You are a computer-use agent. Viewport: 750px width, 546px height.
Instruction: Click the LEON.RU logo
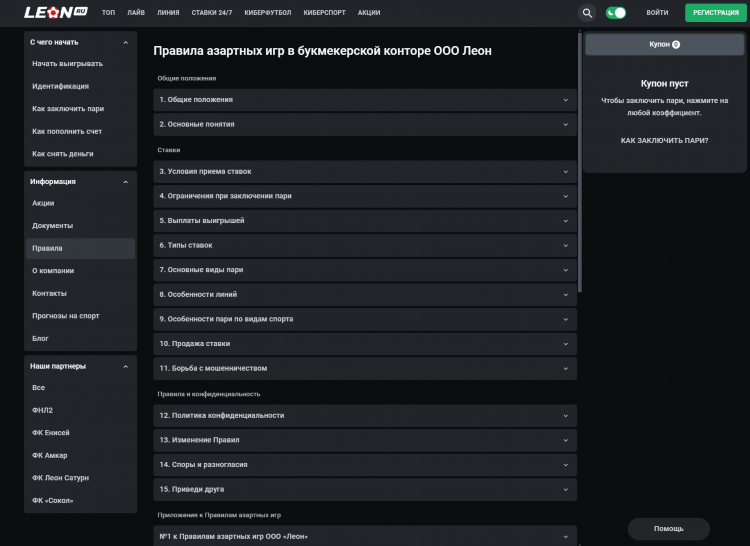pos(55,12)
